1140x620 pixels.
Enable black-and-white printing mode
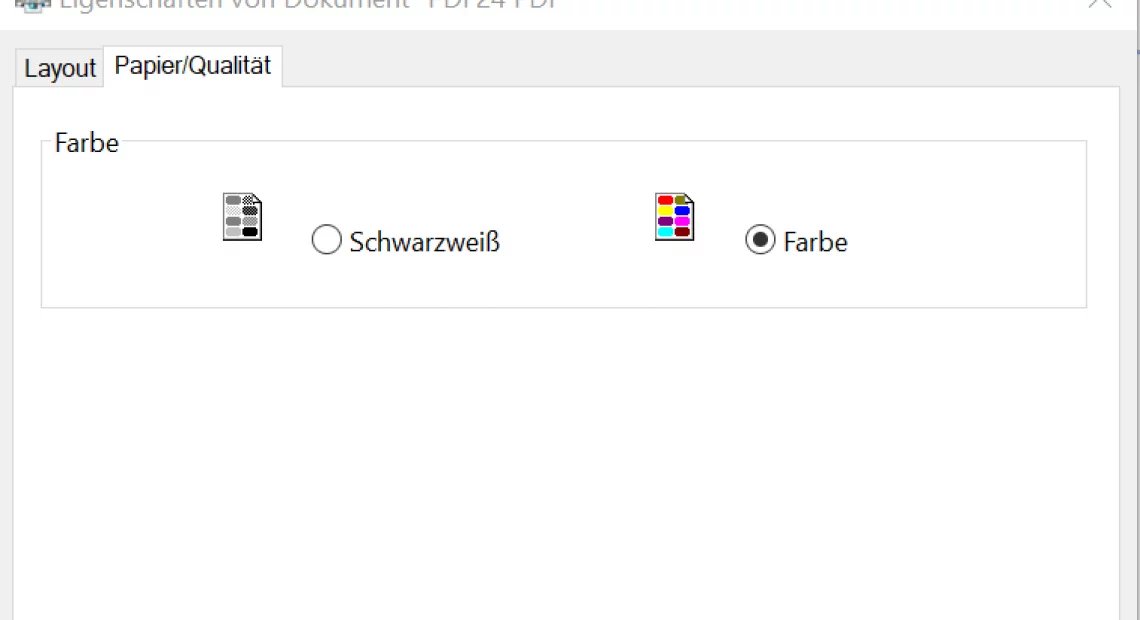click(326, 240)
